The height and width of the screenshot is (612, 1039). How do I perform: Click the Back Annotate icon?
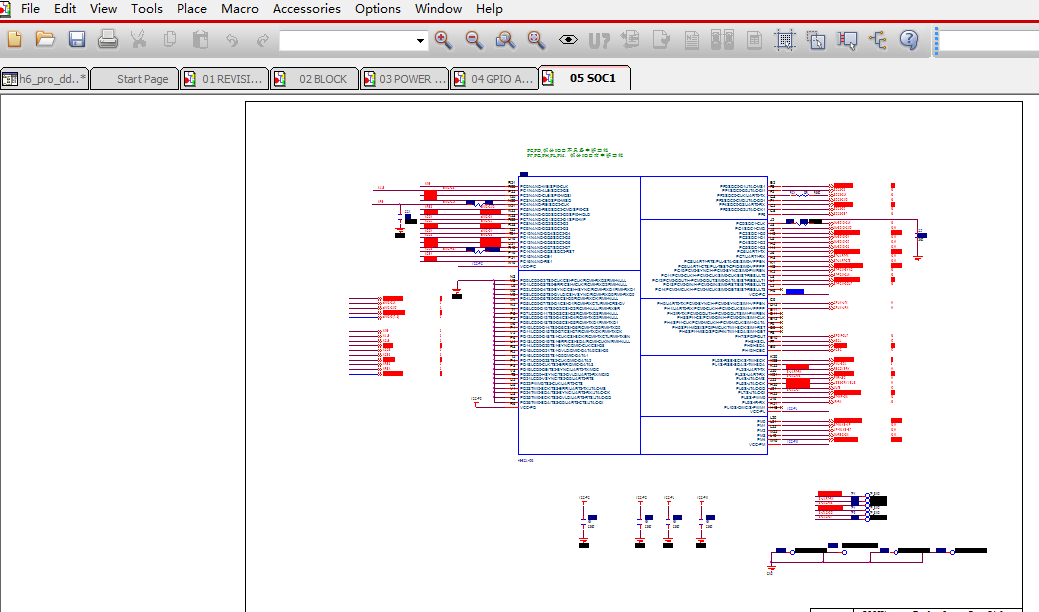630,40
